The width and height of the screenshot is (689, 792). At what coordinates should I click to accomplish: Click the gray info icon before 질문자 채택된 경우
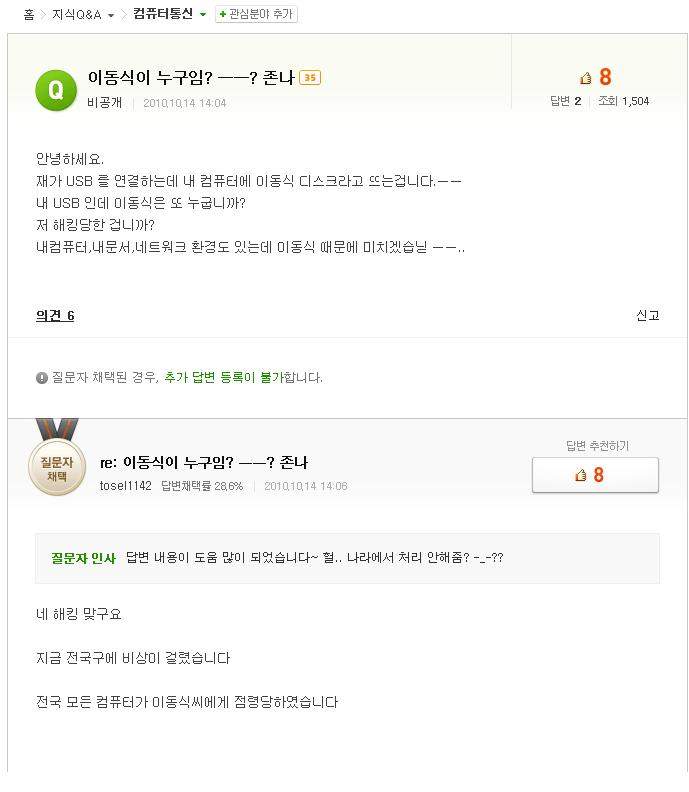click(x=42, y=378)
